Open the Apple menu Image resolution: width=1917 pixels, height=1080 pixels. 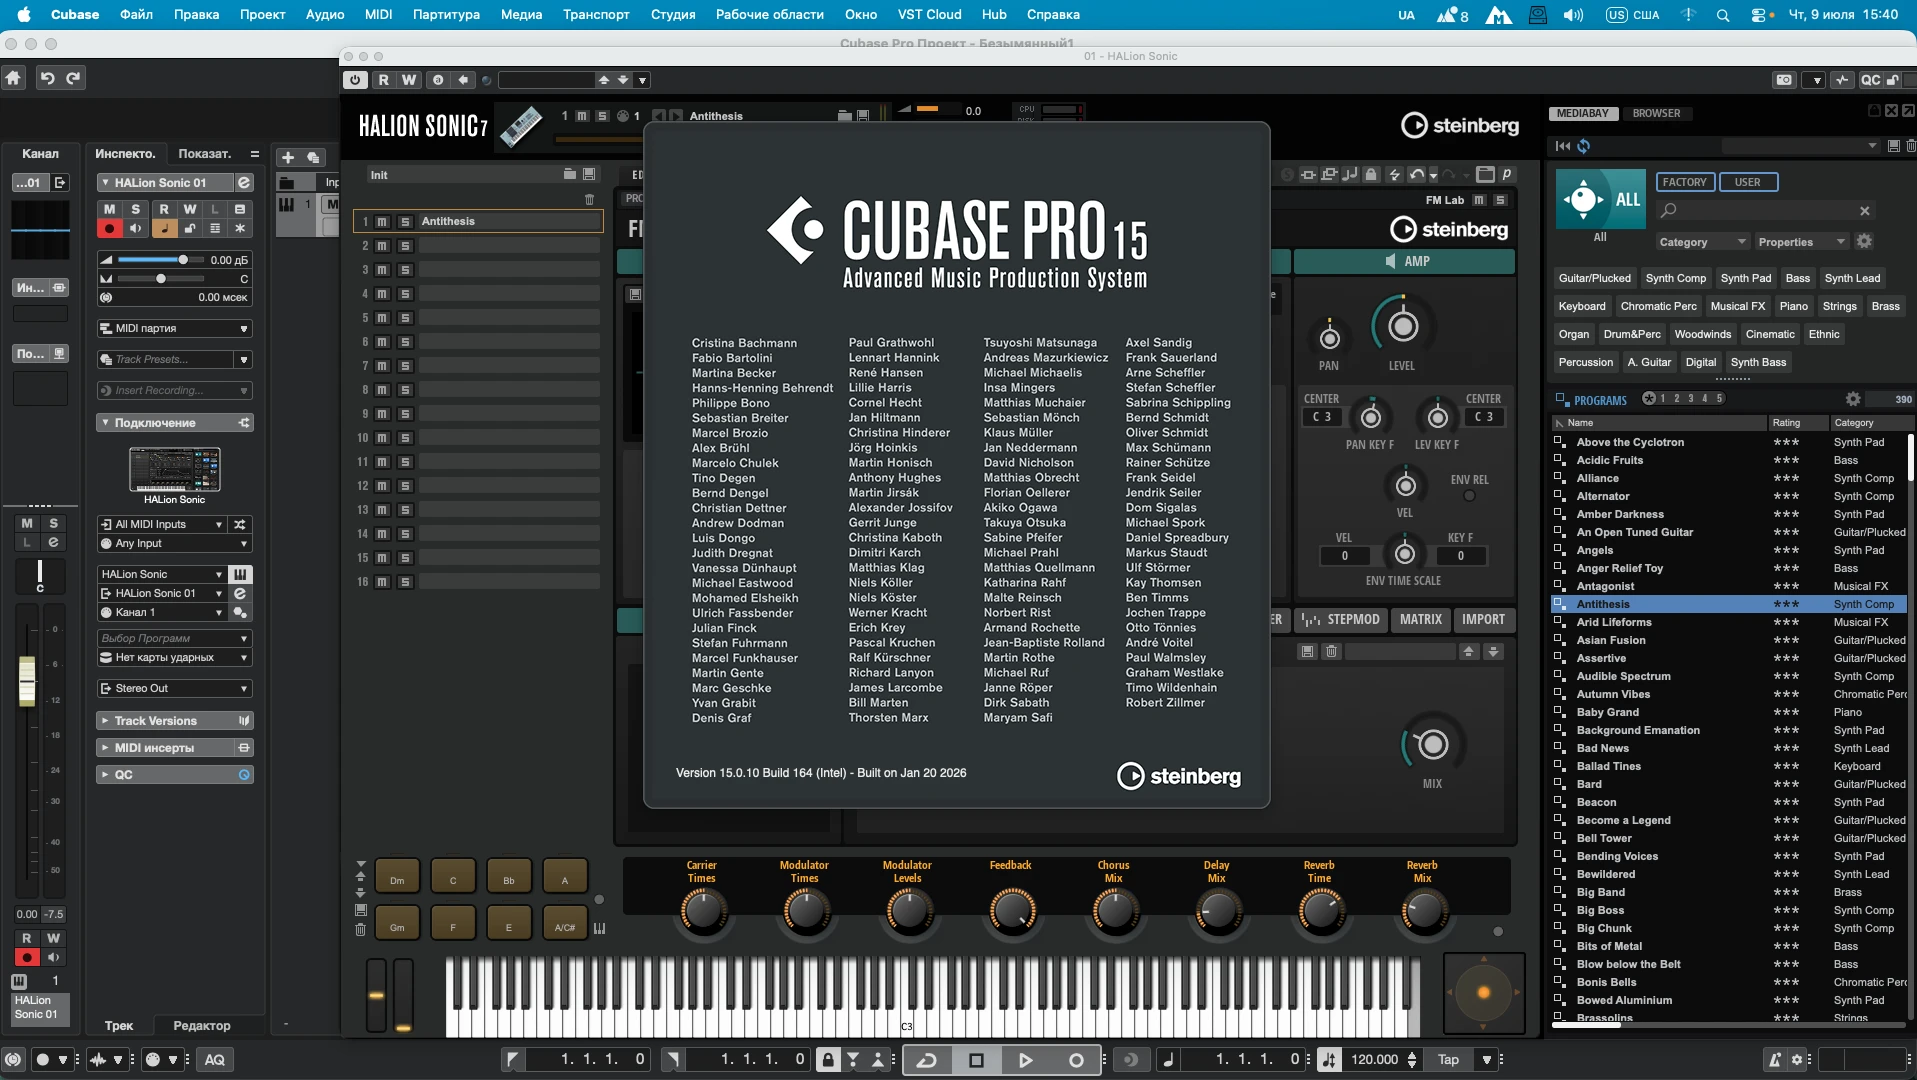pos(24,14)
